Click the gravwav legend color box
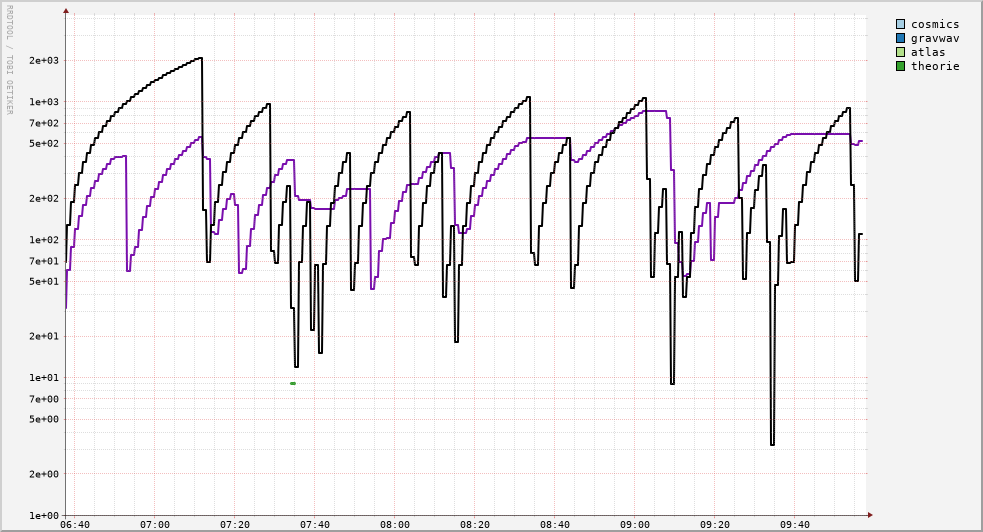 [900, 39]
